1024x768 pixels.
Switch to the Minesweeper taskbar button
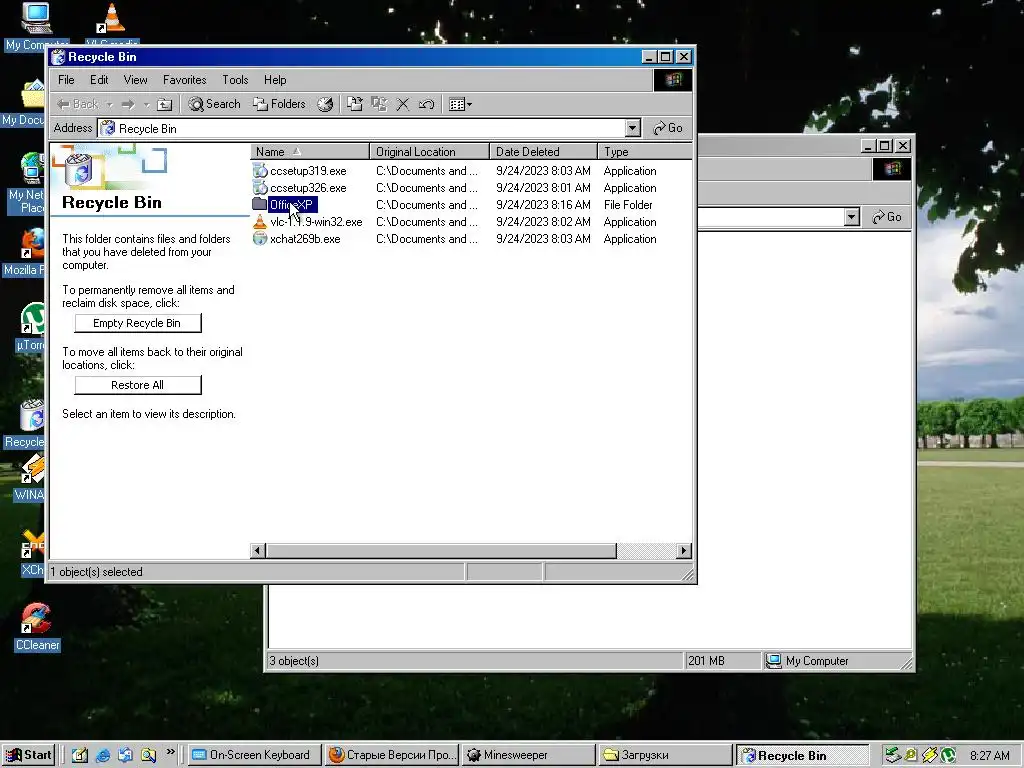point(528,755)
